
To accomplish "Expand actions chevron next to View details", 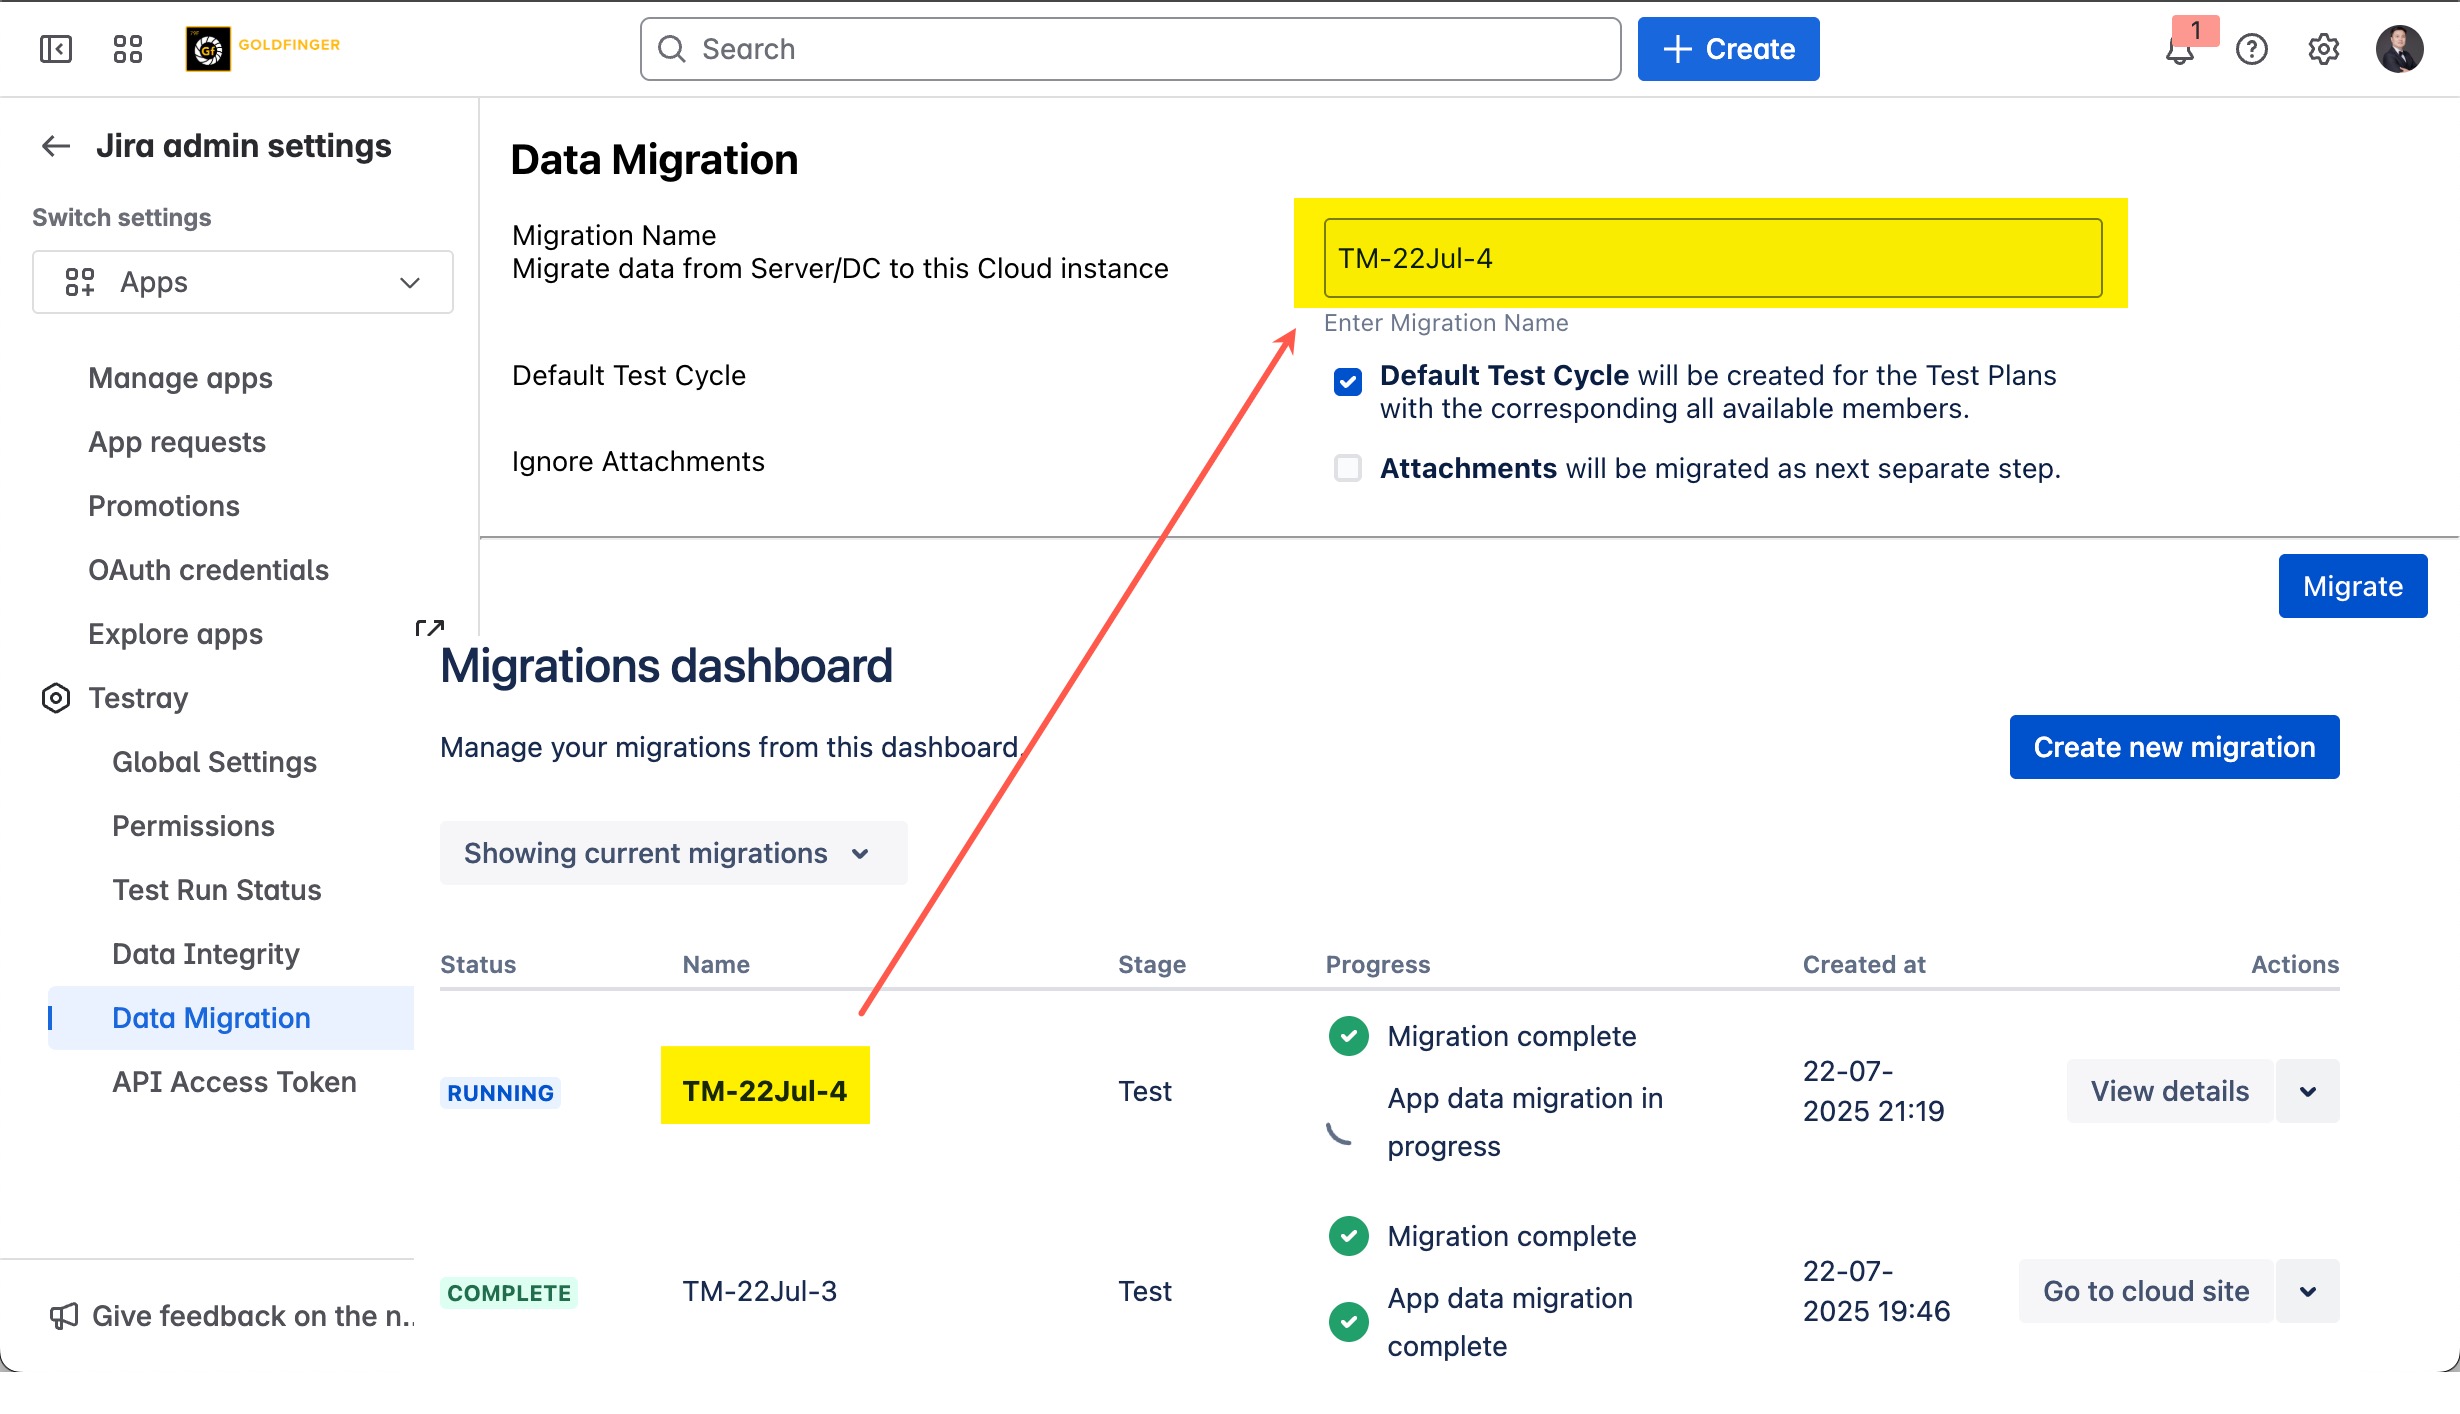I will click(x=2308, y=1091).
